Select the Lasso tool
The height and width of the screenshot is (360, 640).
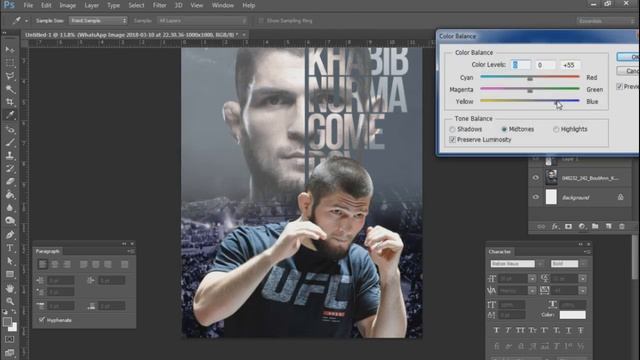pyautogui.click(x=10, y=76)
